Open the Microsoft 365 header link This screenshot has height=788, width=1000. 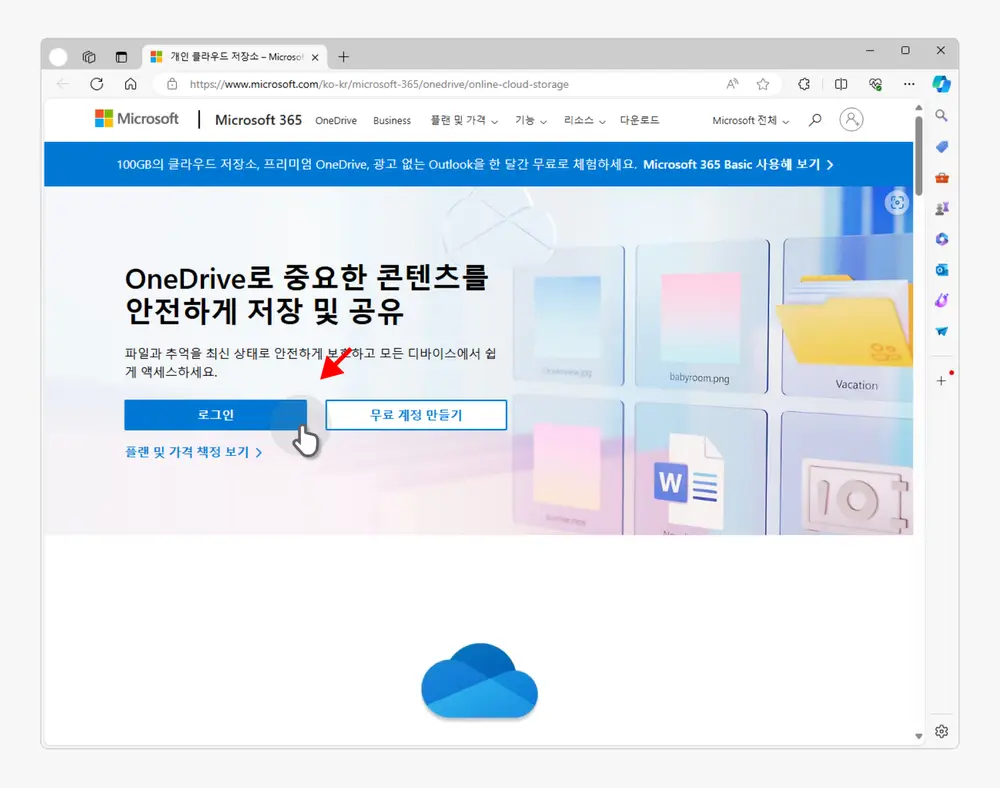point(258,120)
